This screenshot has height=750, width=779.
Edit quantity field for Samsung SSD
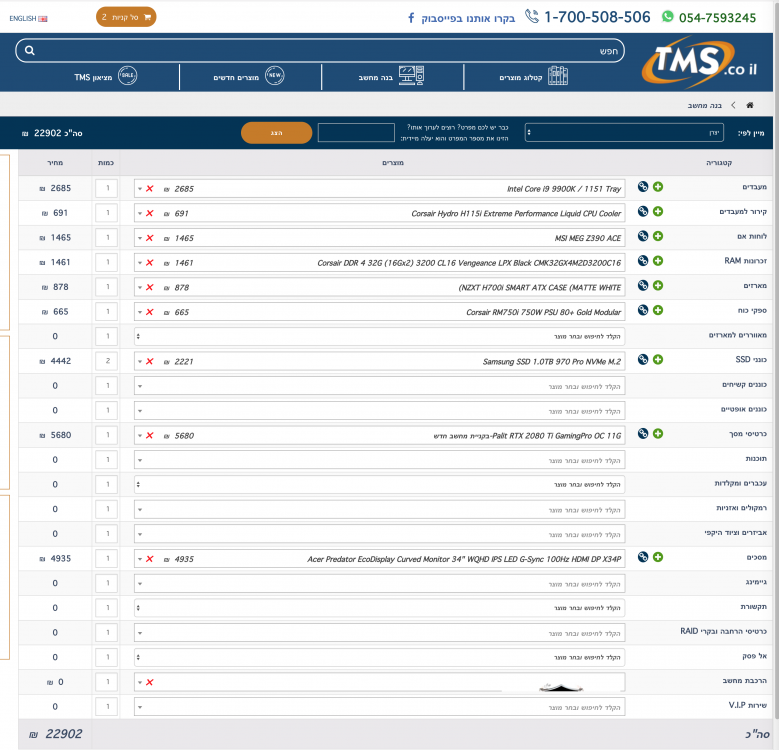tap(106, 361)
